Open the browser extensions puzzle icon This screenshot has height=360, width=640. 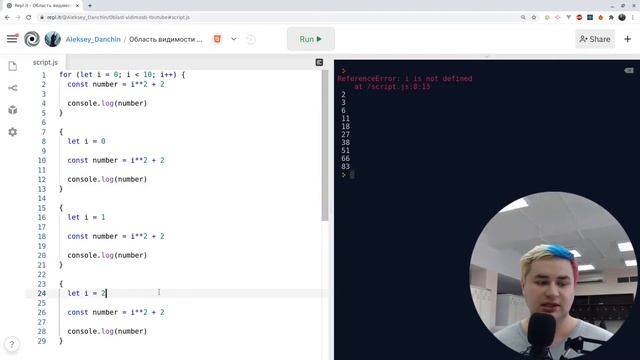tap(611, 18)
